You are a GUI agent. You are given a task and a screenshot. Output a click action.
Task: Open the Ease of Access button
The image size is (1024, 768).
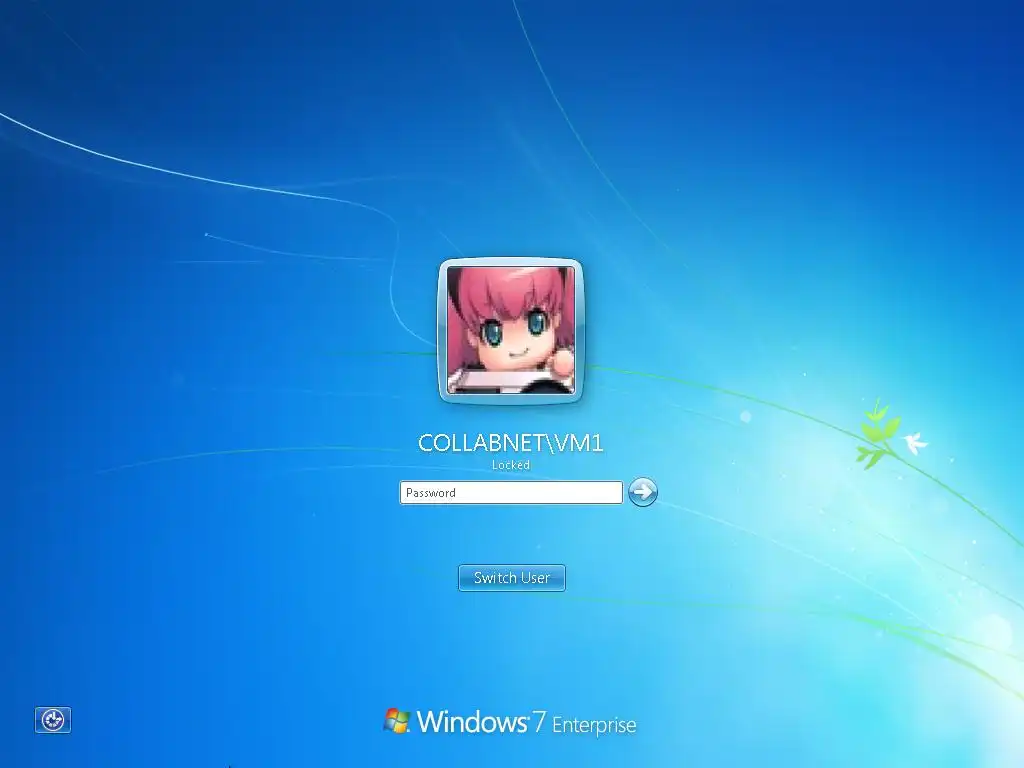(x=53, y=720)
